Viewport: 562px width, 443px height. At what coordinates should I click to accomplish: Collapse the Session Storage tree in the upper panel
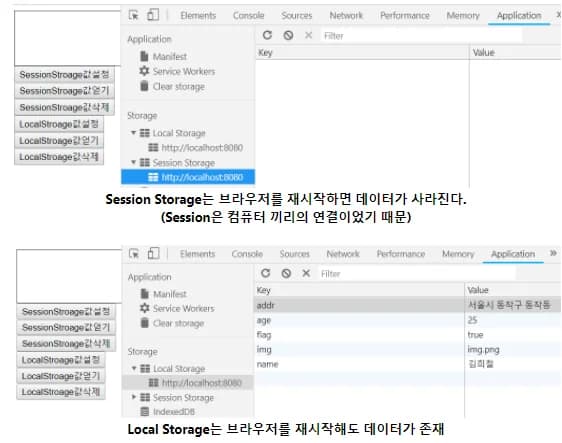pos(133,162)
